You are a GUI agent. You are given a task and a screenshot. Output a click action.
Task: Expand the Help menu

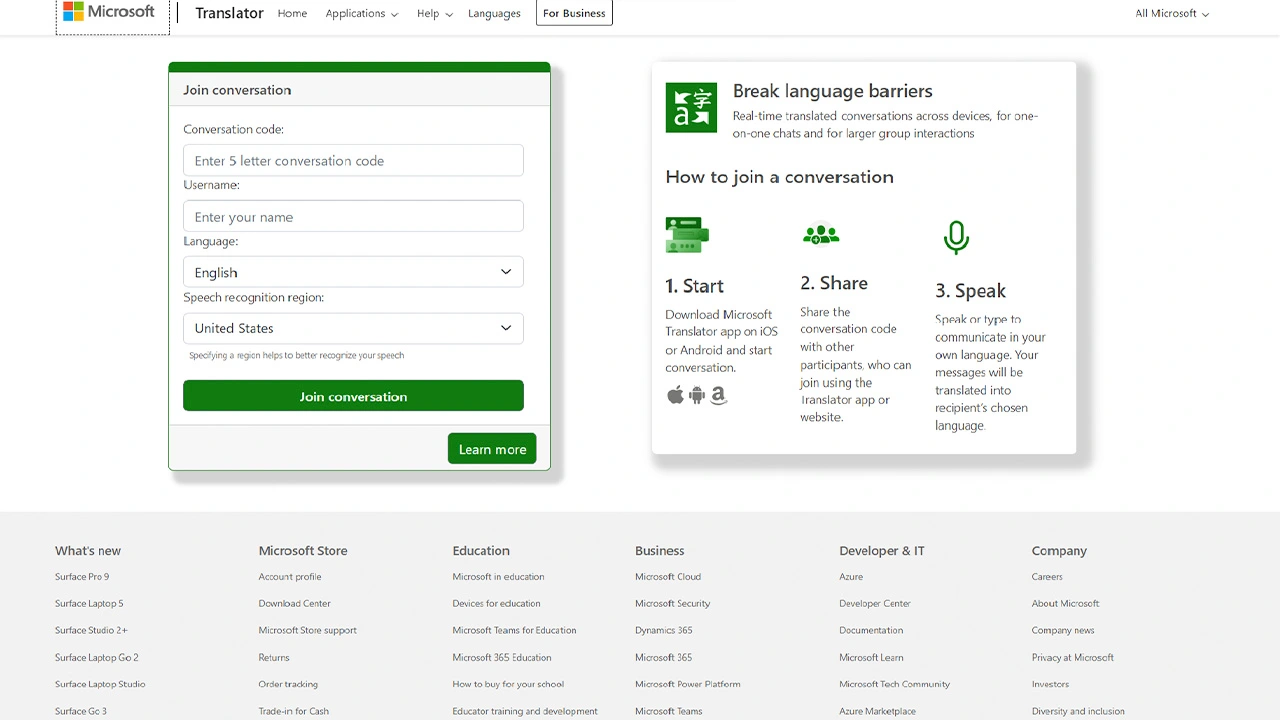point(434,14)
